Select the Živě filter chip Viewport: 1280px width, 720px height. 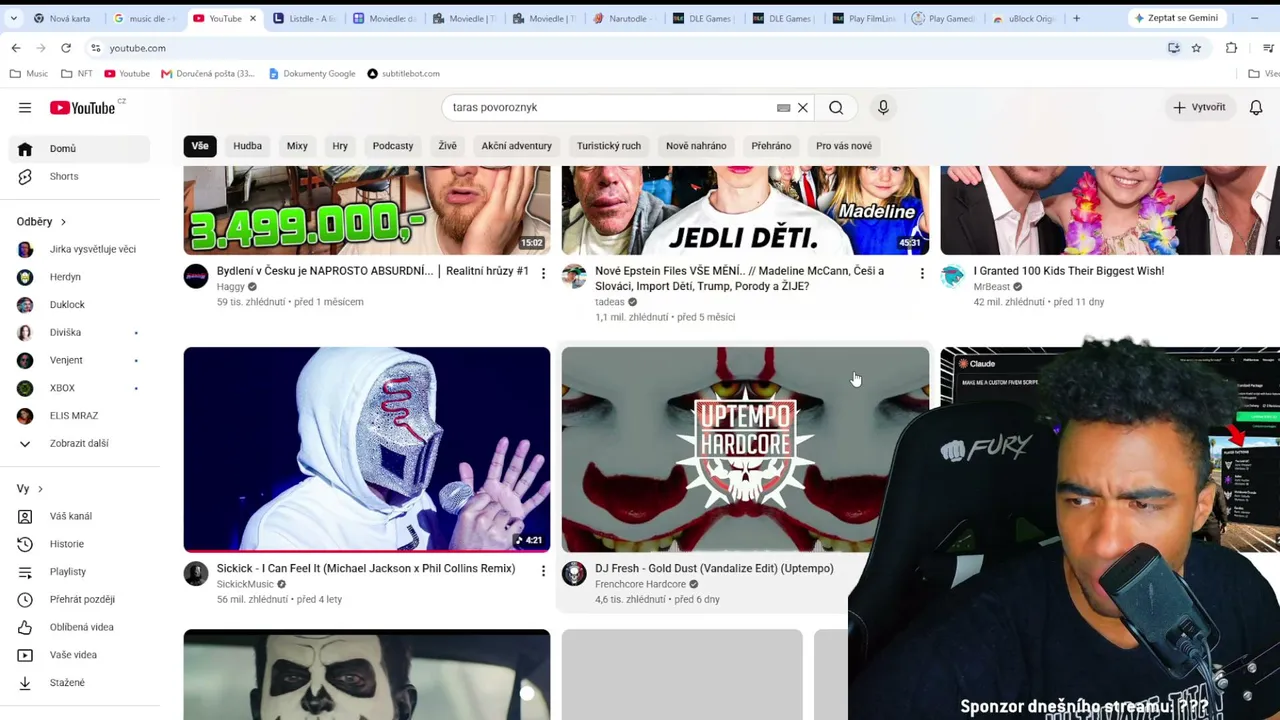447,146
